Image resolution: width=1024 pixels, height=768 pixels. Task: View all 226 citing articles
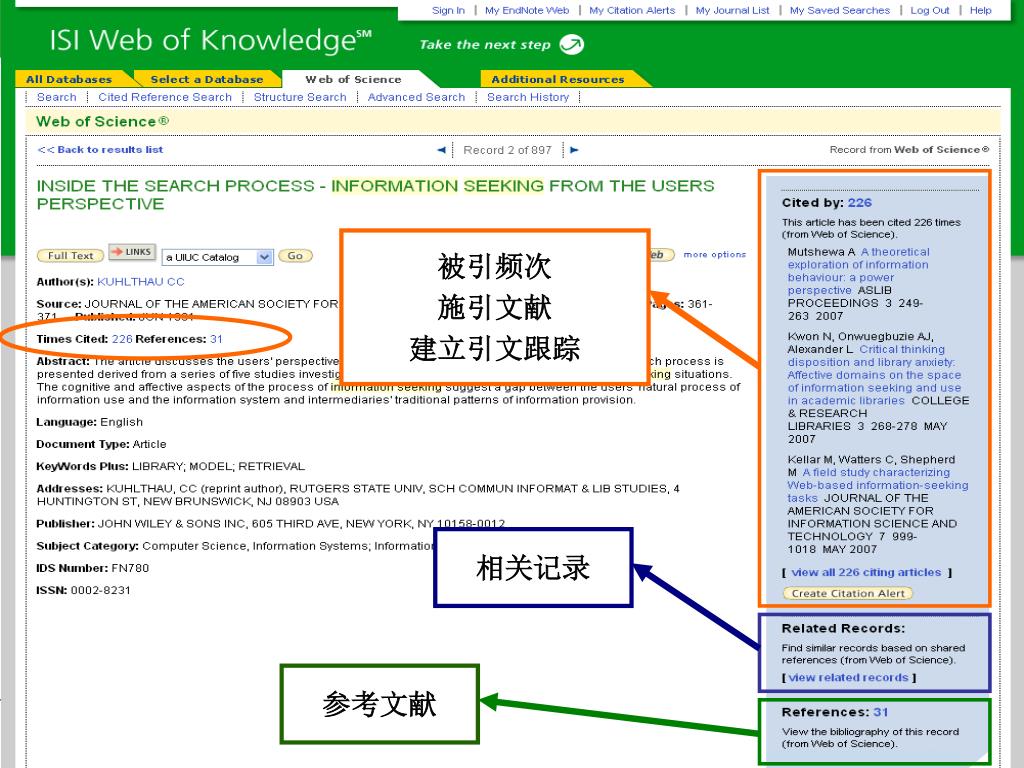point(866,573)
